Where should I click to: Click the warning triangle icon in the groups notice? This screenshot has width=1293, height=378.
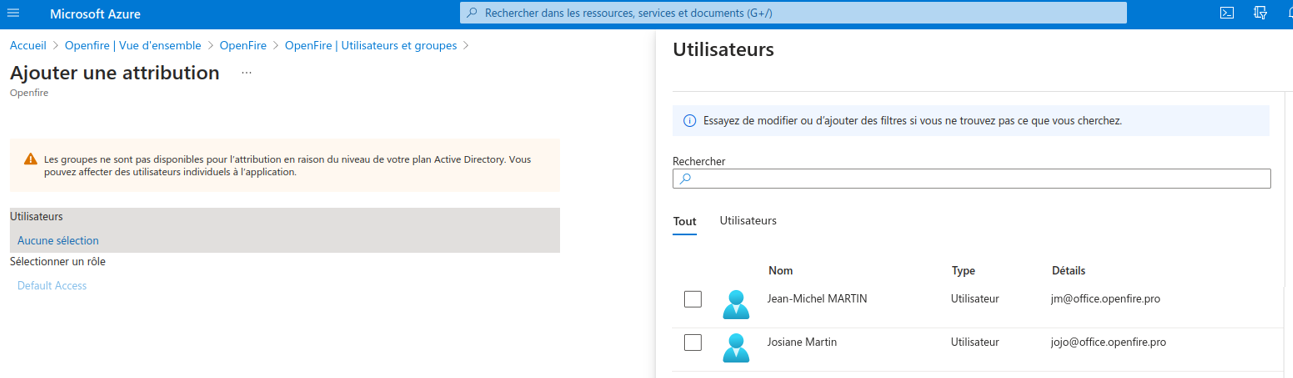(x=30, y=160)
